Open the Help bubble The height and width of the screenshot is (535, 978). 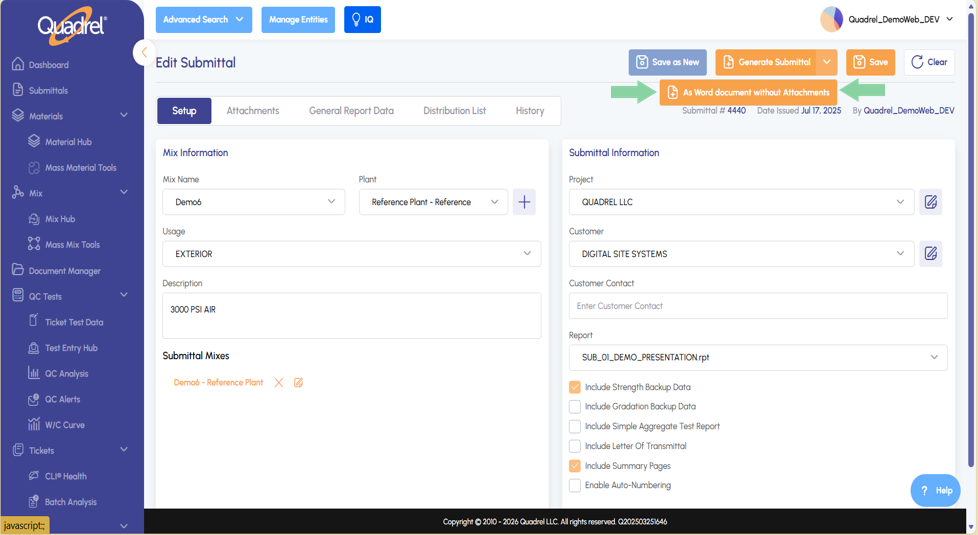(x=936, y=491)
